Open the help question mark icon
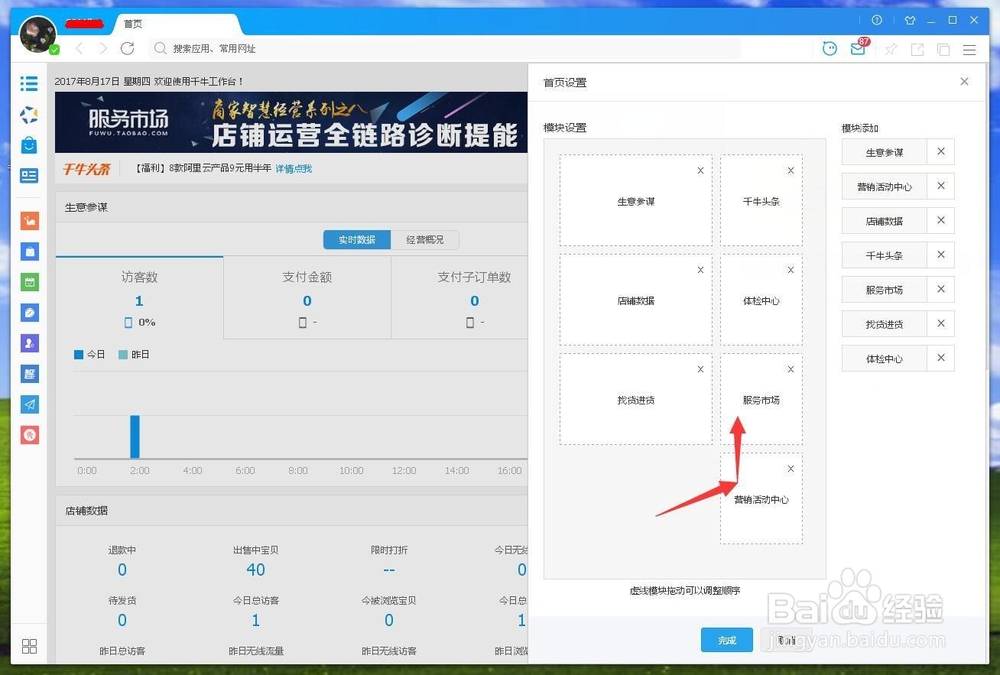This screenshot has height=675, width=1000. [877, 20]
